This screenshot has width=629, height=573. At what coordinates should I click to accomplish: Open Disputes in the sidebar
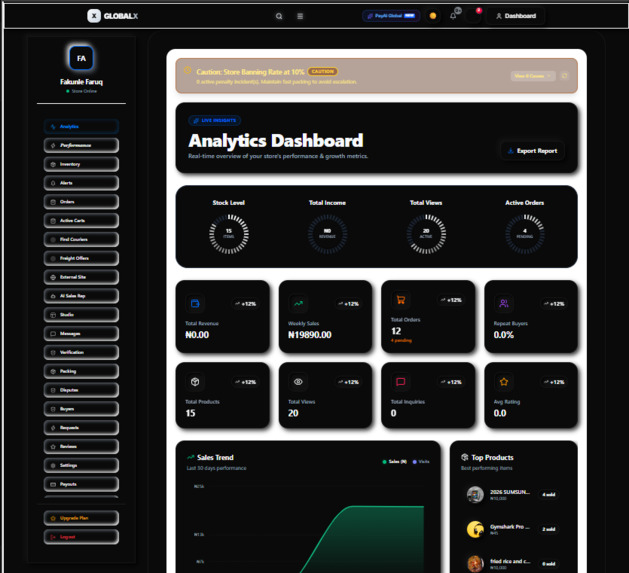click(81, 390)
